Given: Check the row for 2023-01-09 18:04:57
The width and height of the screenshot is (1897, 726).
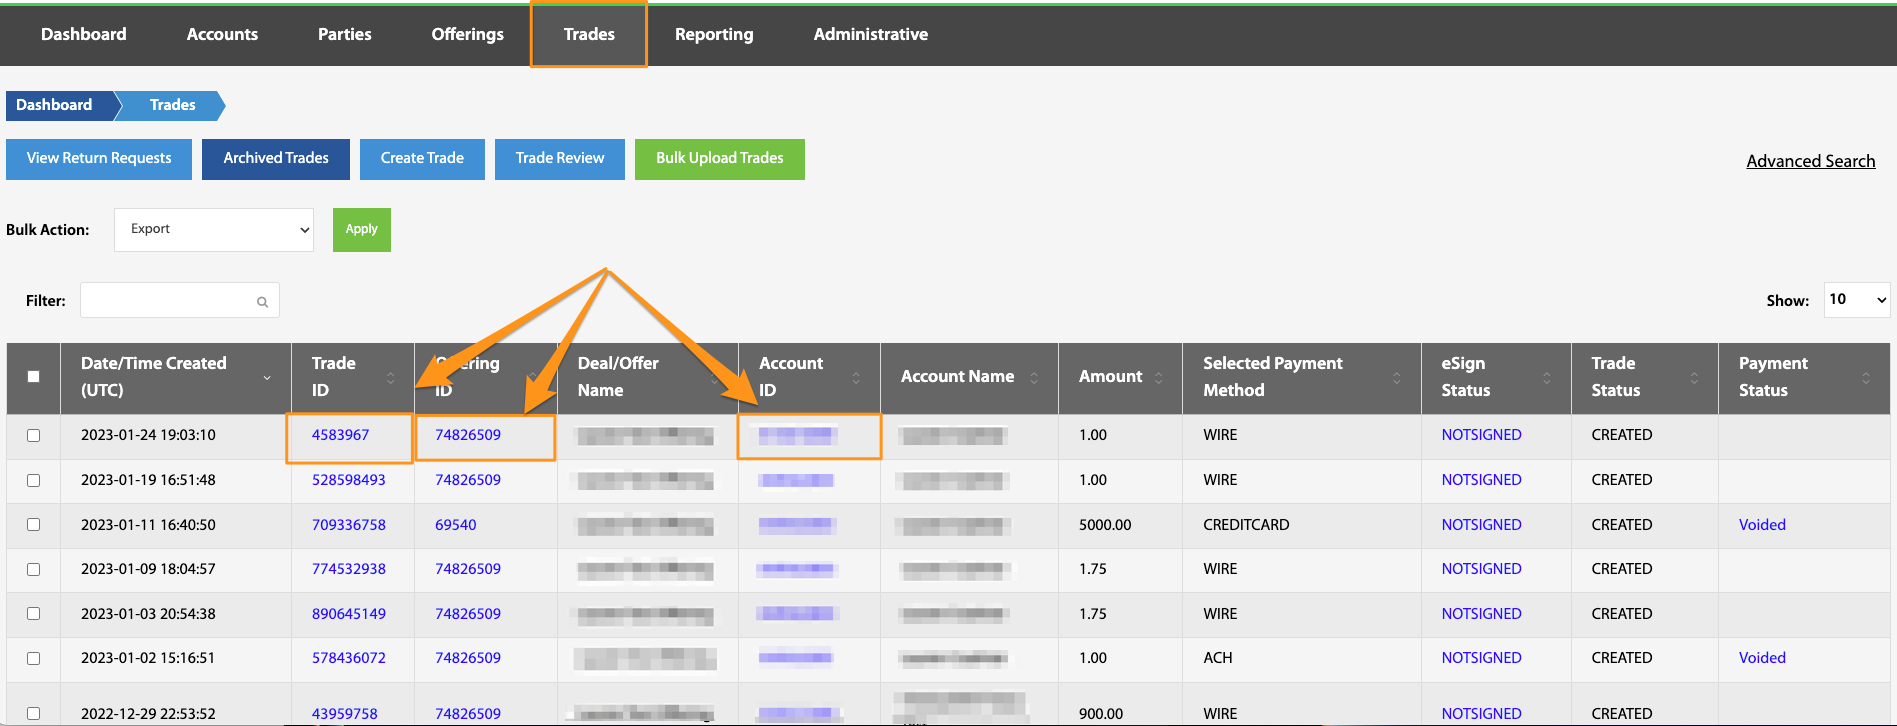Looking at the screenshot, I should [34, 570].
